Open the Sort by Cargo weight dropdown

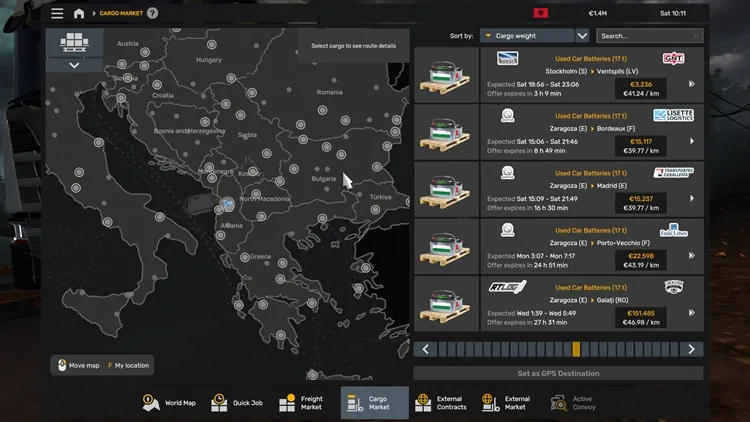(527, 36)
